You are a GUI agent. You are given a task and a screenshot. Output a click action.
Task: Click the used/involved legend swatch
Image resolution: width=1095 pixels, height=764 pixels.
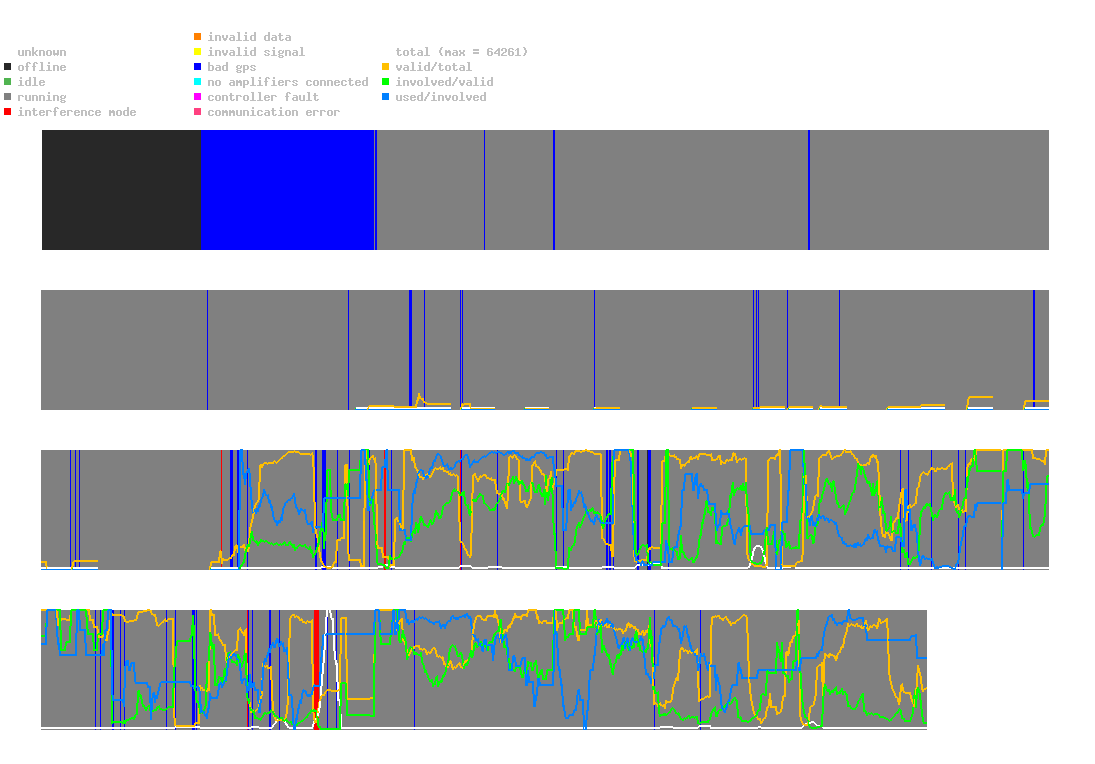click(x=385, y=97)
